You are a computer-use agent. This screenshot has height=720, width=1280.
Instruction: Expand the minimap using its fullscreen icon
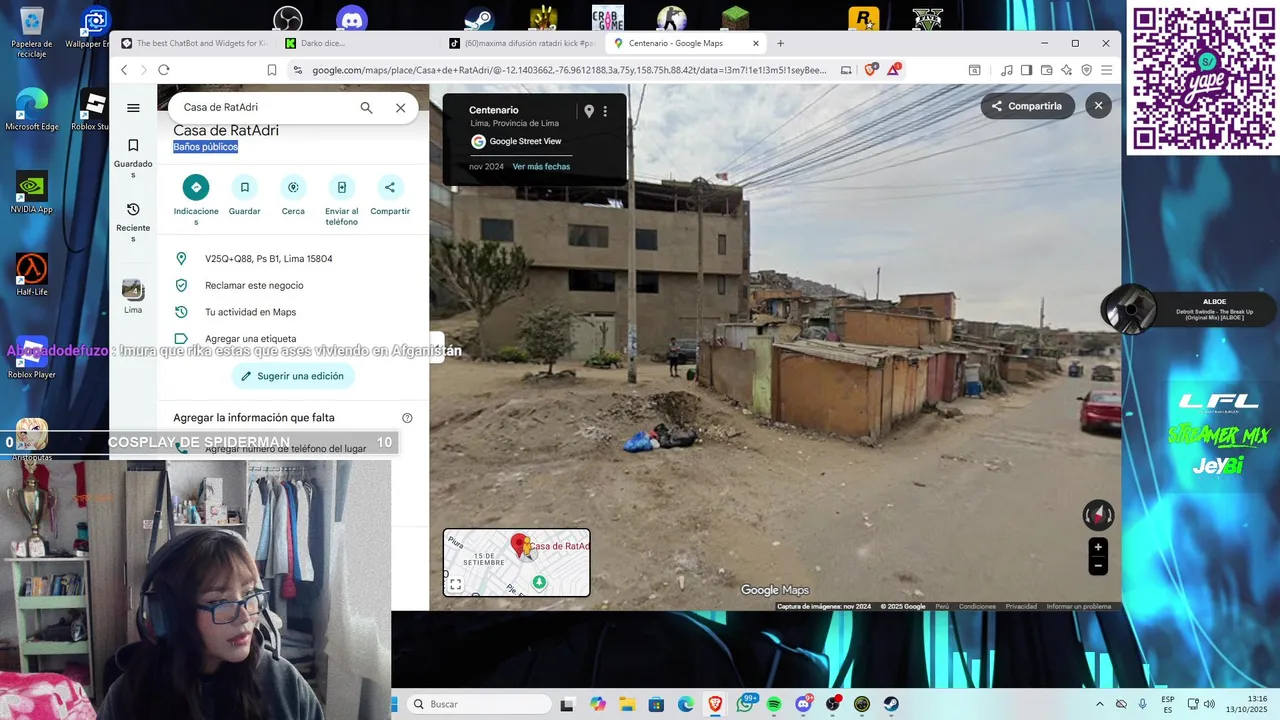point(455,585)
